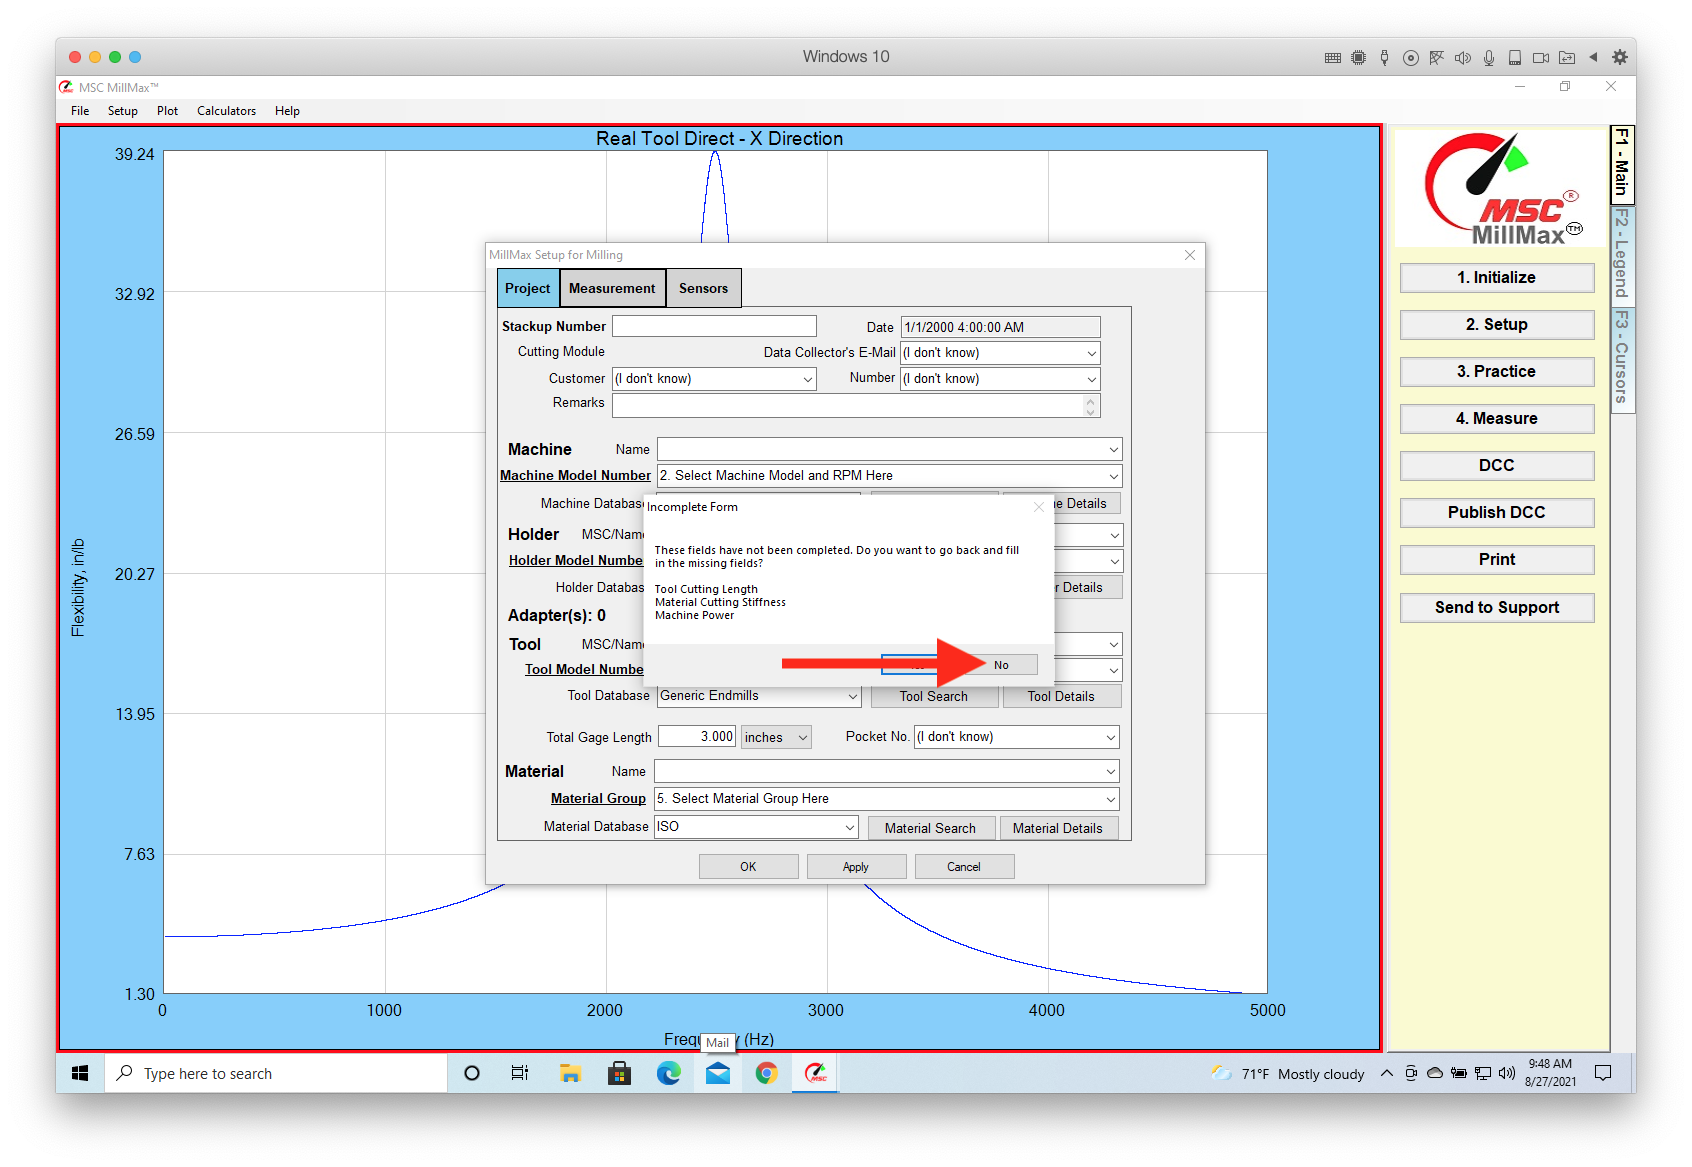Expand the Number dropdown
The width and height of the screenshot is (1692, 1167).
click(x=1091, y=379)
